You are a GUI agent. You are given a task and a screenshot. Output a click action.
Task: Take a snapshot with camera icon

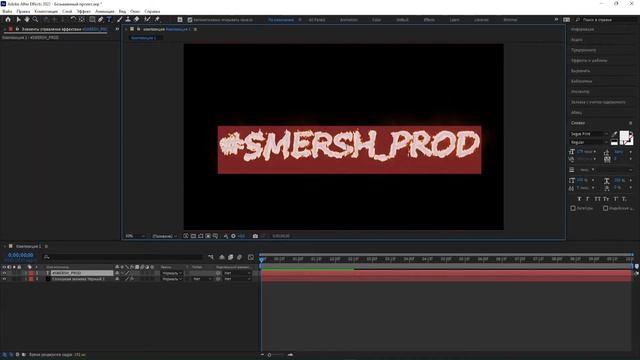click(x=255, y=236)
